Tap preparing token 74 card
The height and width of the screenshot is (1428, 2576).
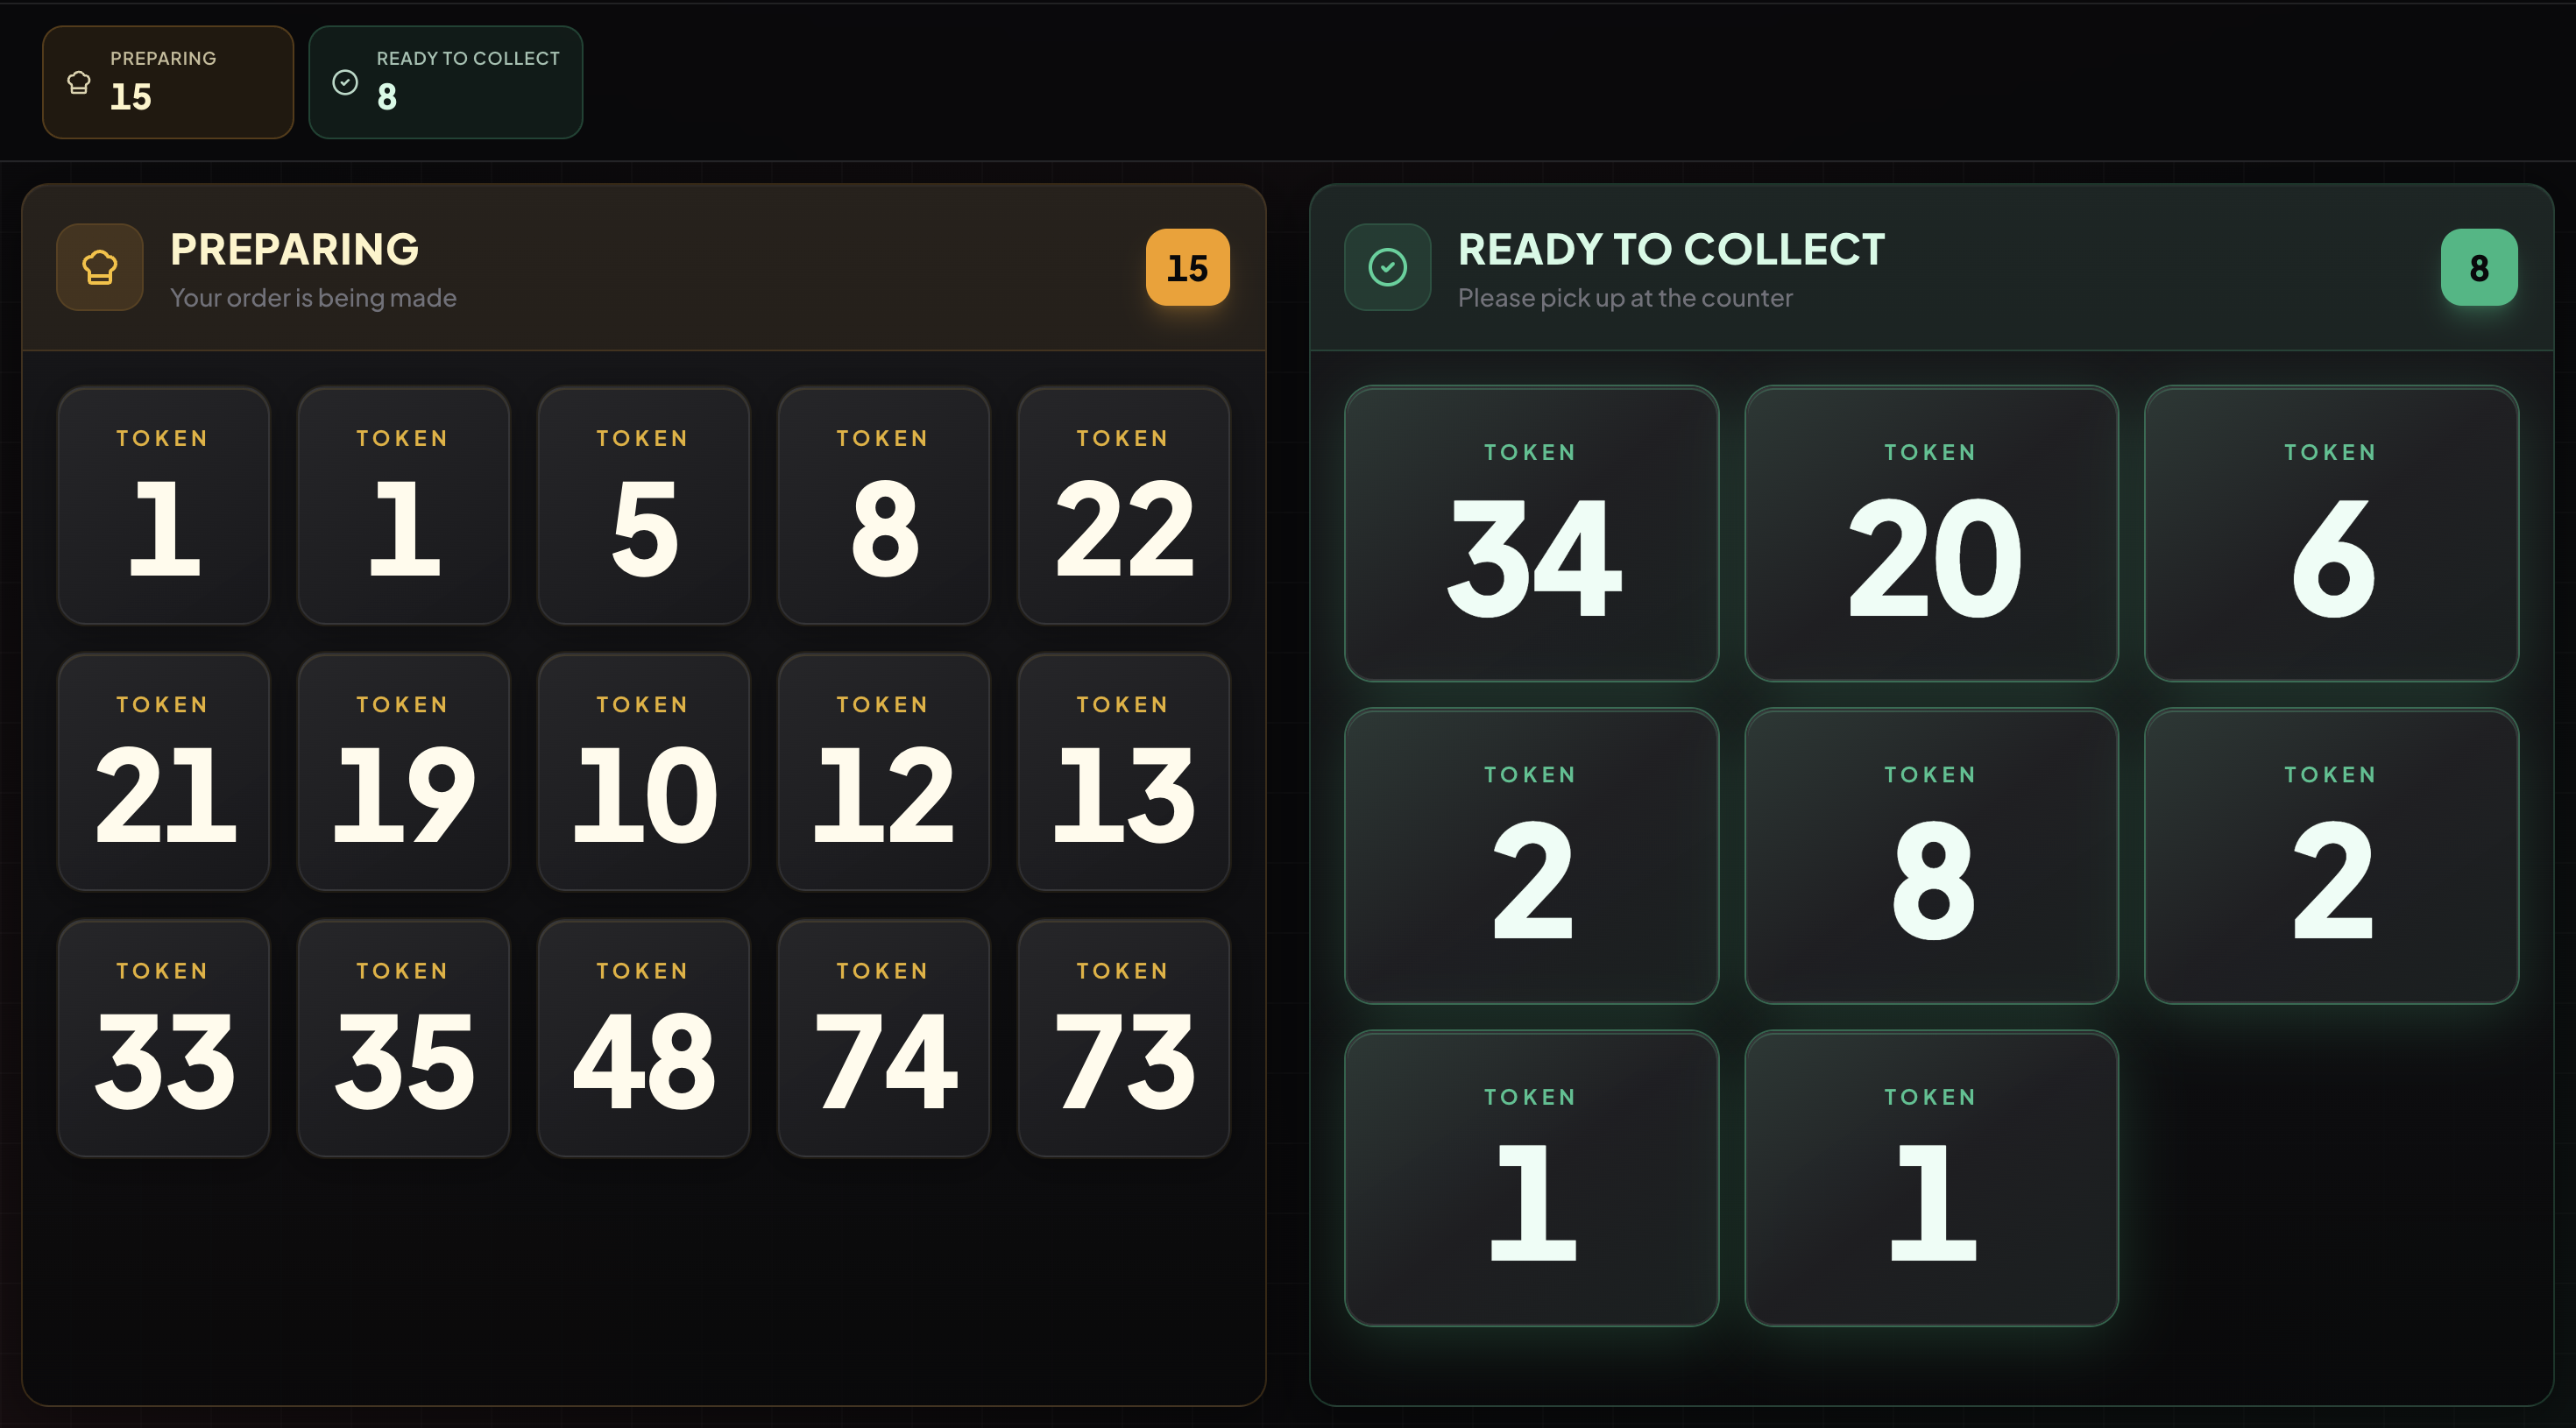click(x=883, y=1038)
